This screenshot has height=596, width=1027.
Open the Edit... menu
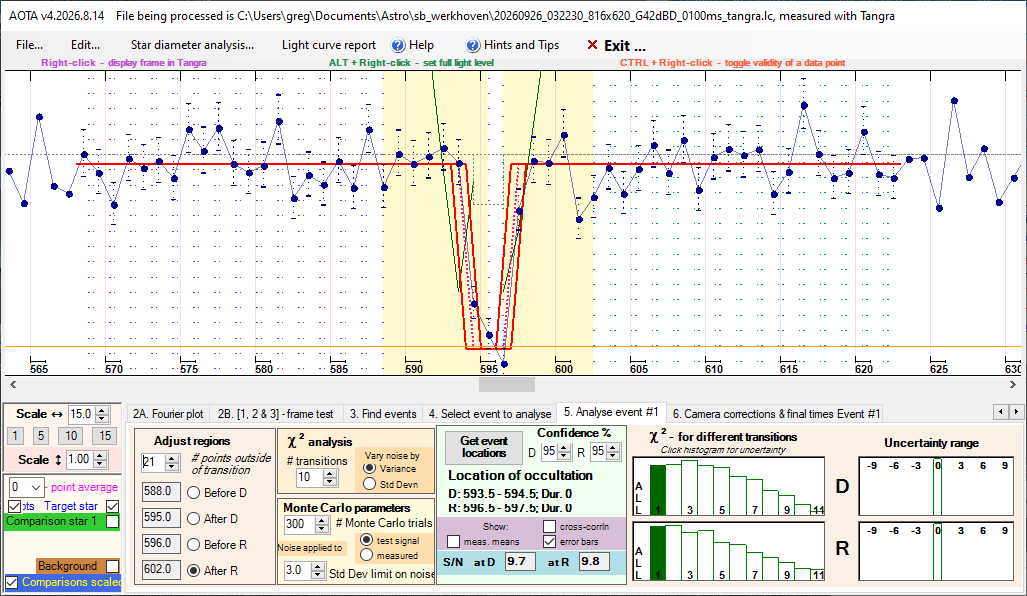[85, 45]
